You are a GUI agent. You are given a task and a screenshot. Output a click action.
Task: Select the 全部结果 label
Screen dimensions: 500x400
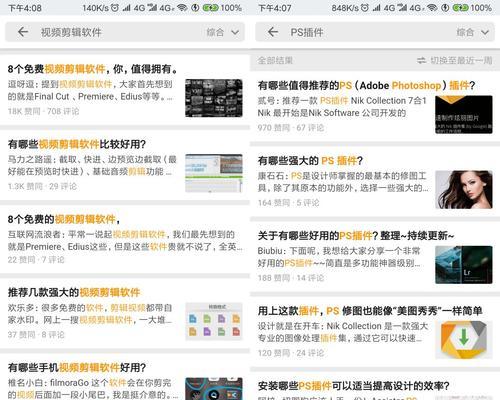pyautogui.click(x=275, y=60)
